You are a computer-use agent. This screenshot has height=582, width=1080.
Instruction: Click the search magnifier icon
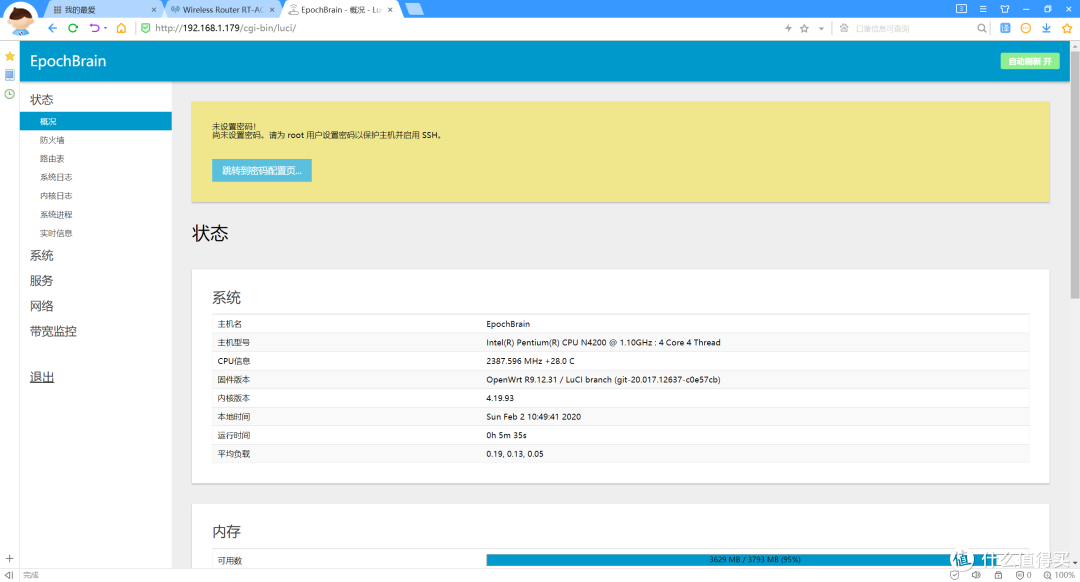(982, 28)
